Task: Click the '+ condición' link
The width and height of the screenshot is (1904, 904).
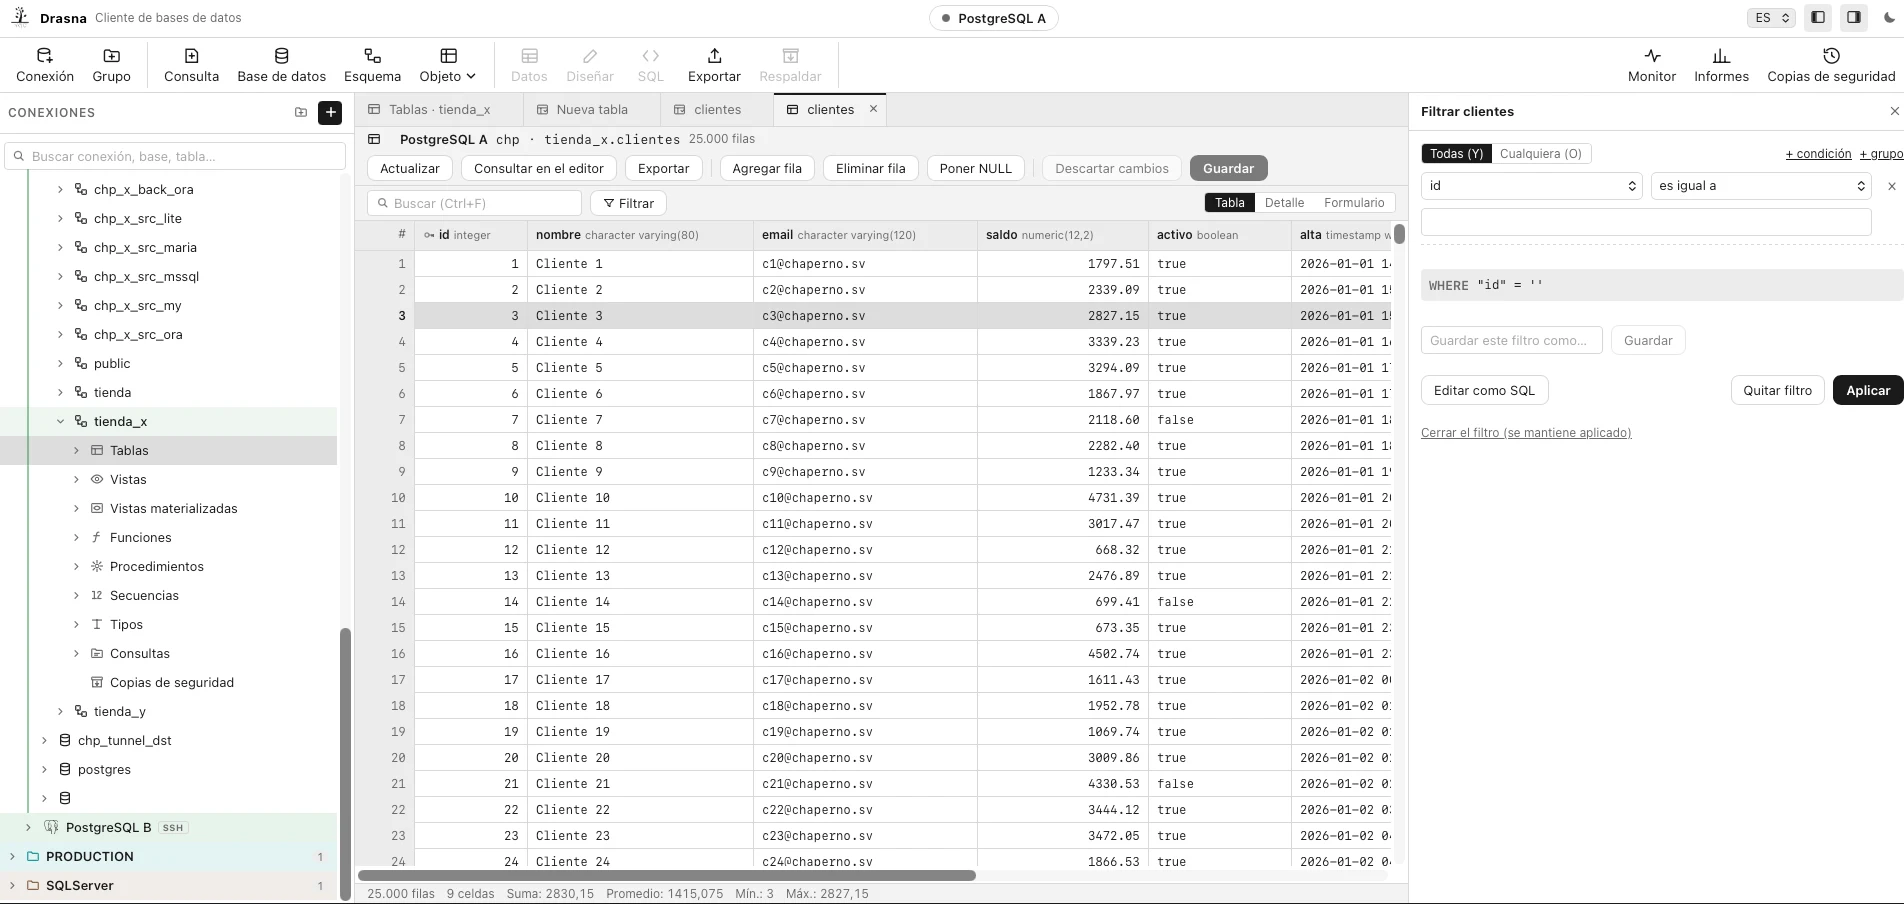Action: coord(1818,154)
